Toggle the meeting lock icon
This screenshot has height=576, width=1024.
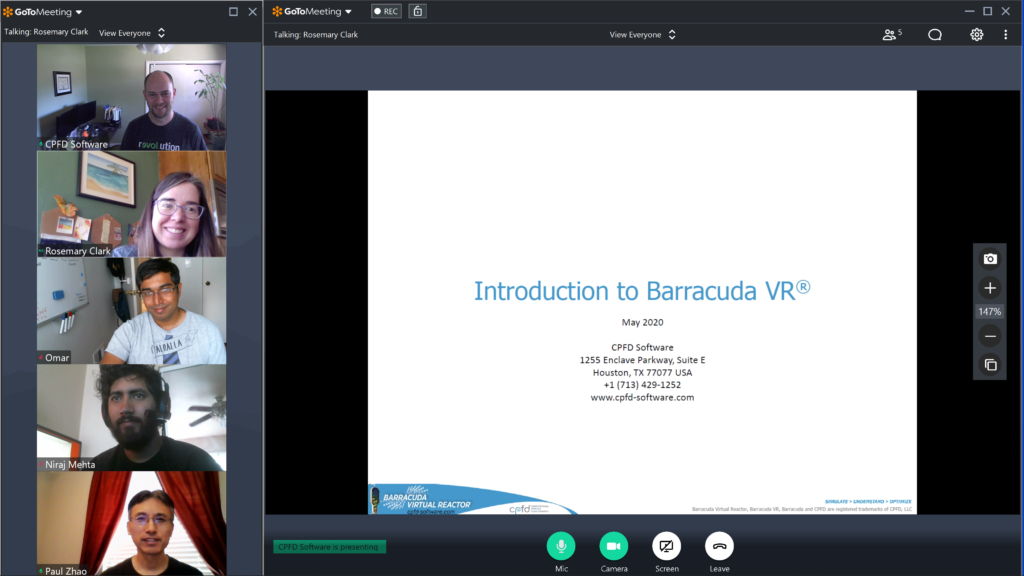tap(417, 10)
